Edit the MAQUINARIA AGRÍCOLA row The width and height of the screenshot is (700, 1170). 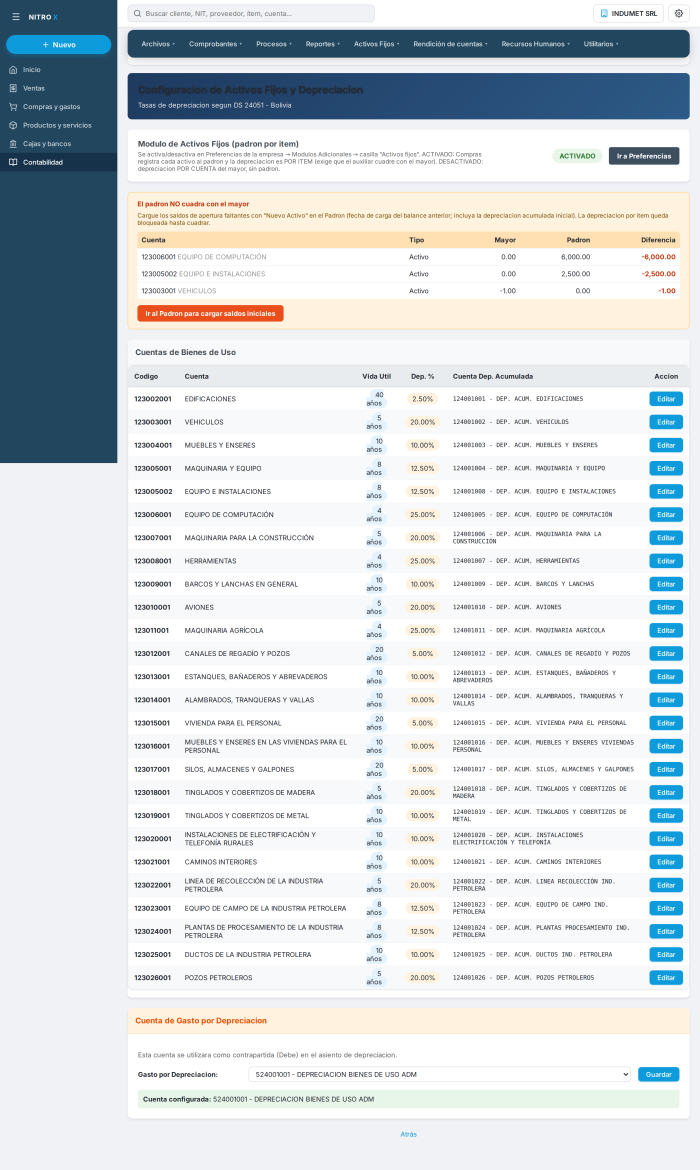pyautogui.click(x=666, y=631)
